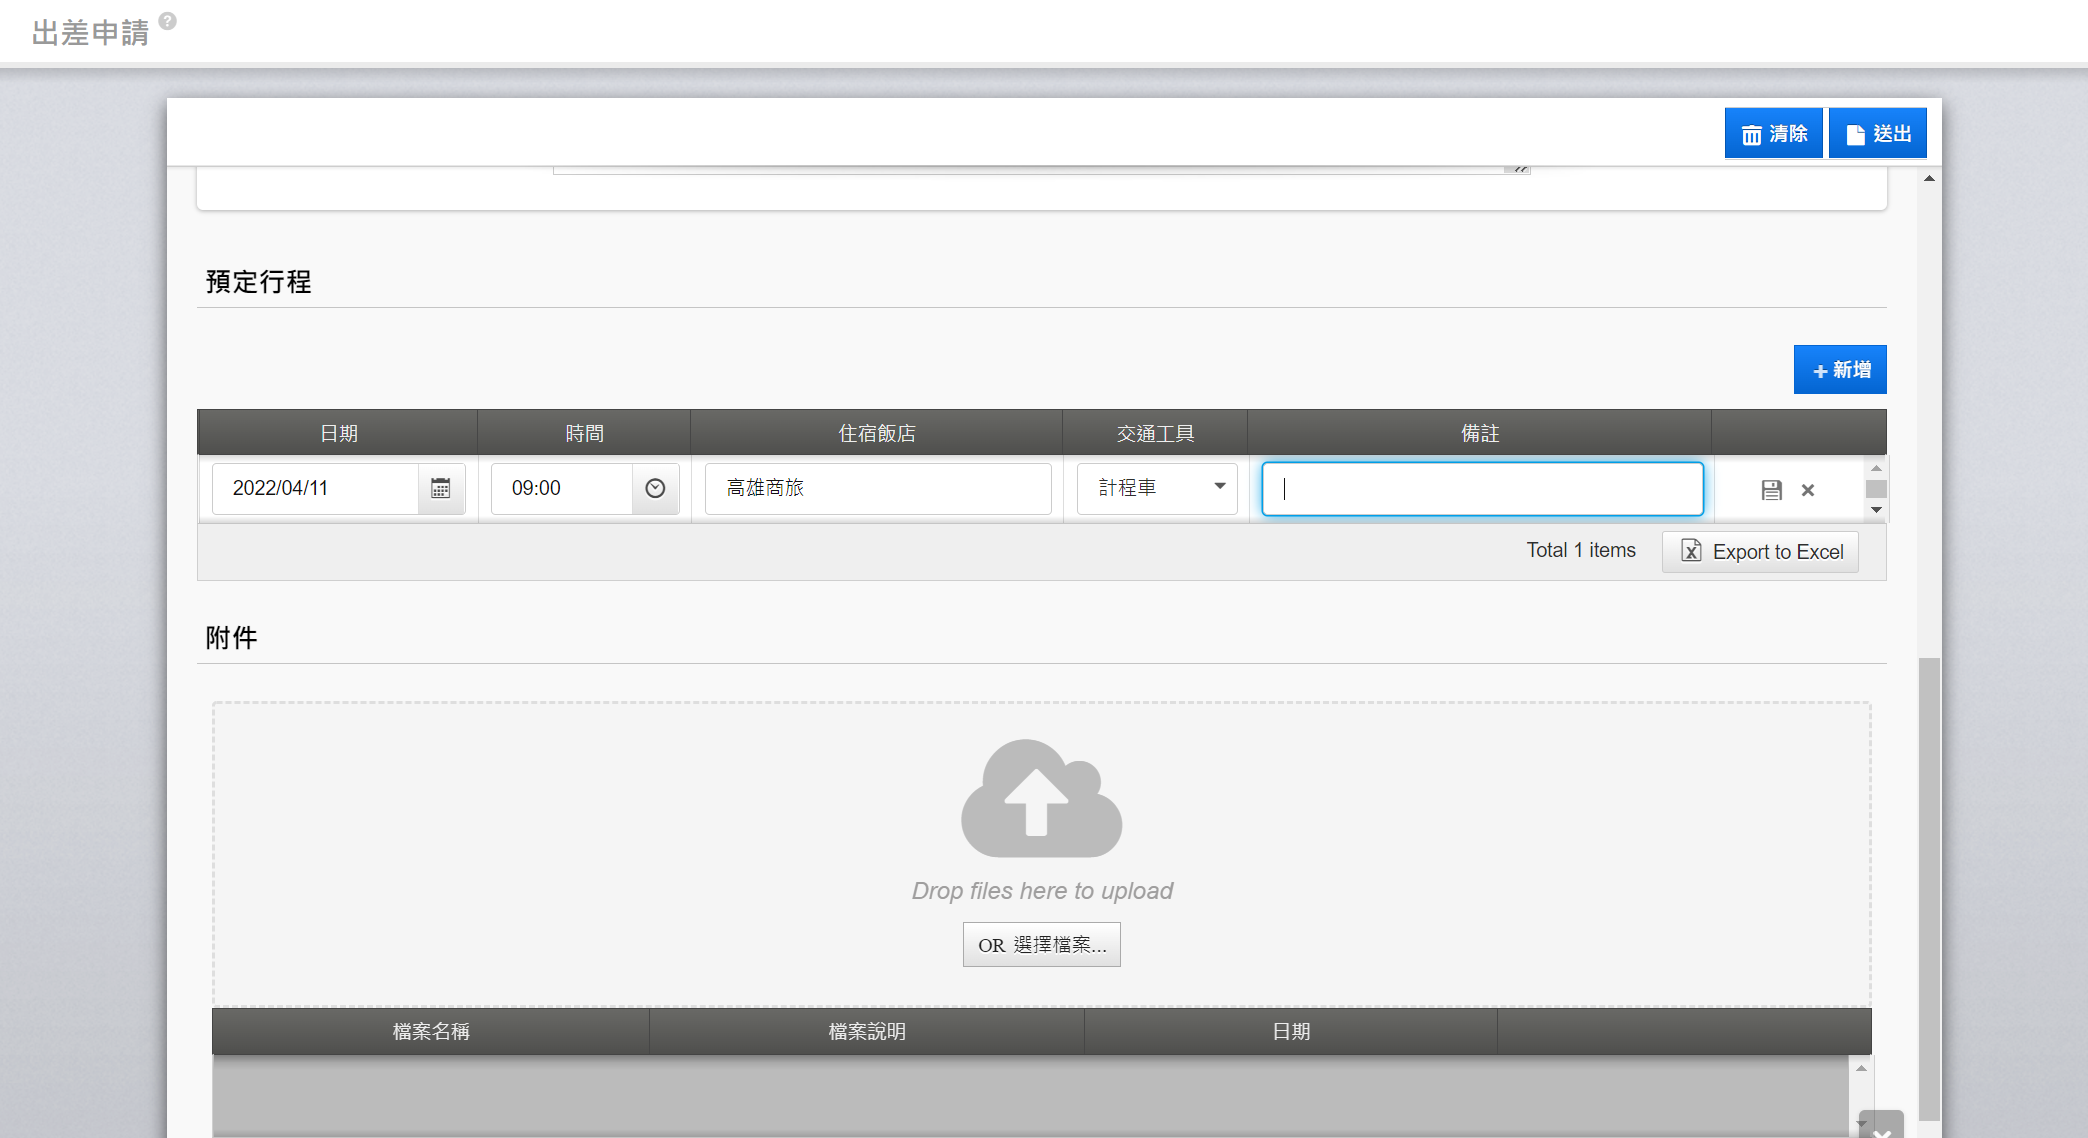Click the date field showing 2022/04/11

tap(315, 488)
